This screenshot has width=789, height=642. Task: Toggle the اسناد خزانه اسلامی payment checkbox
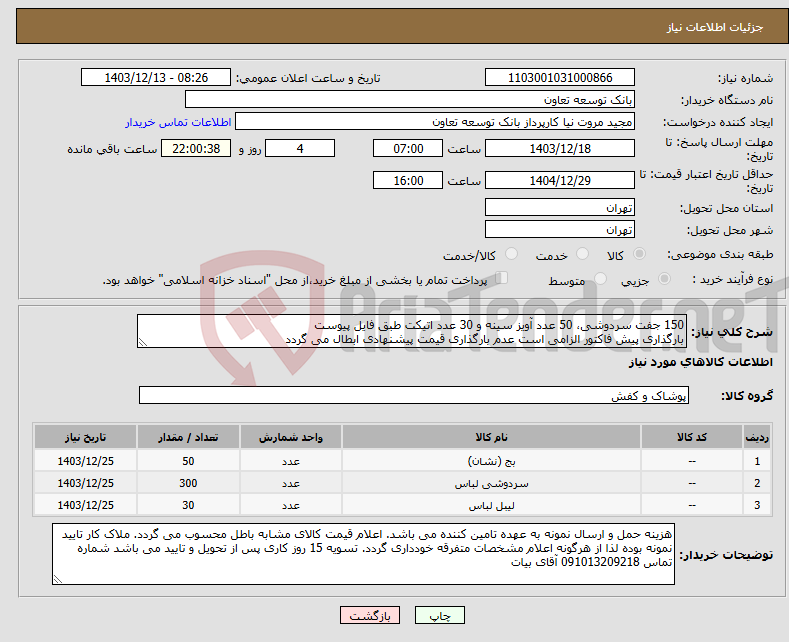[501, 278]
